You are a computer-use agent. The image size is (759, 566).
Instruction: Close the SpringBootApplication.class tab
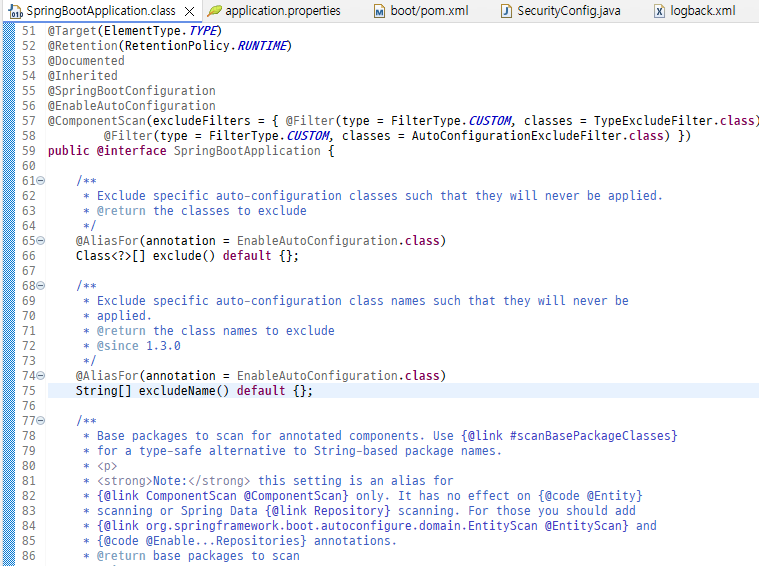(190, 11)
